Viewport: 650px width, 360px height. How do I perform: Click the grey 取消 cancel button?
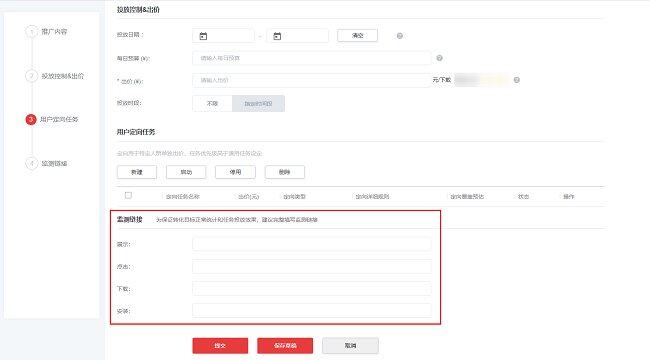350,345
